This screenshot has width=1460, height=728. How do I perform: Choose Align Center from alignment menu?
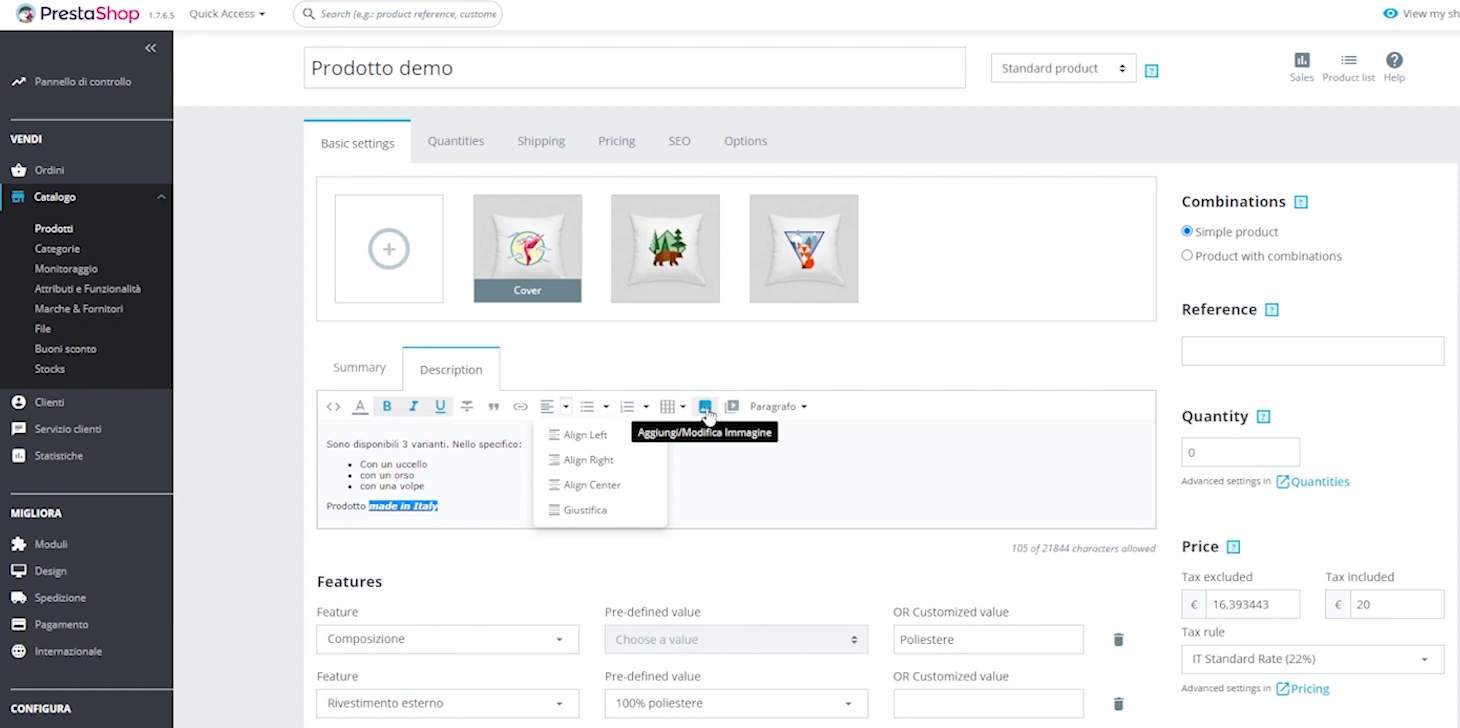[591, 485]
